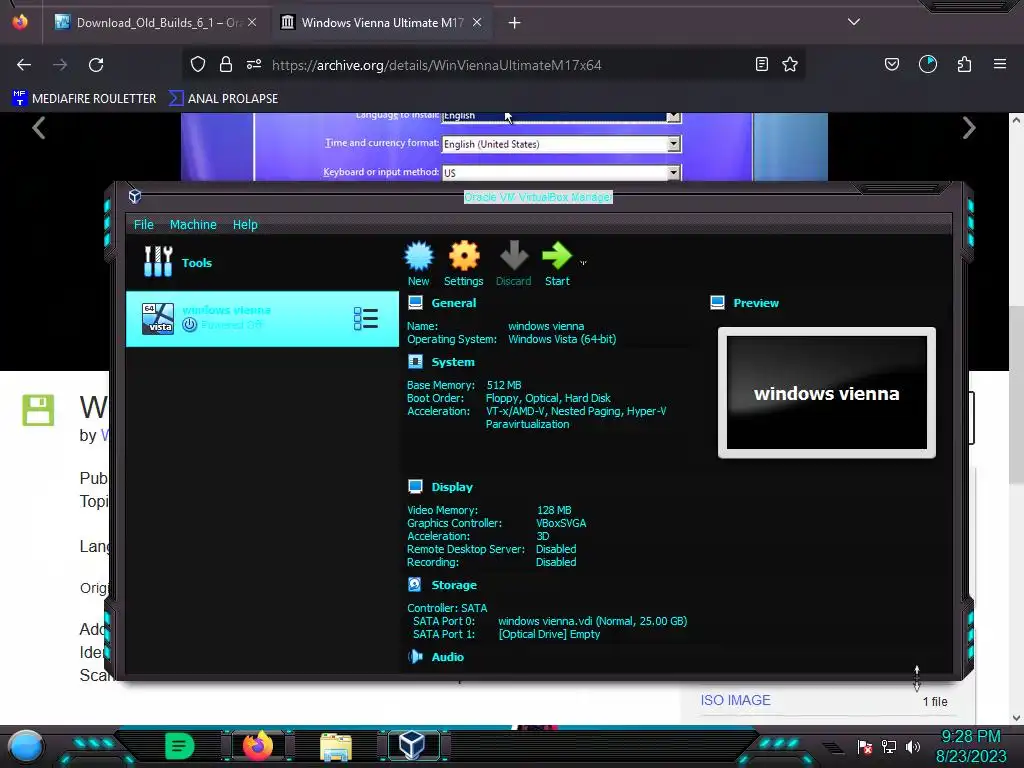Click the Display monitor icon
Image resolution: width=1024 pixels, height=768 pixels.
point(415,487)
